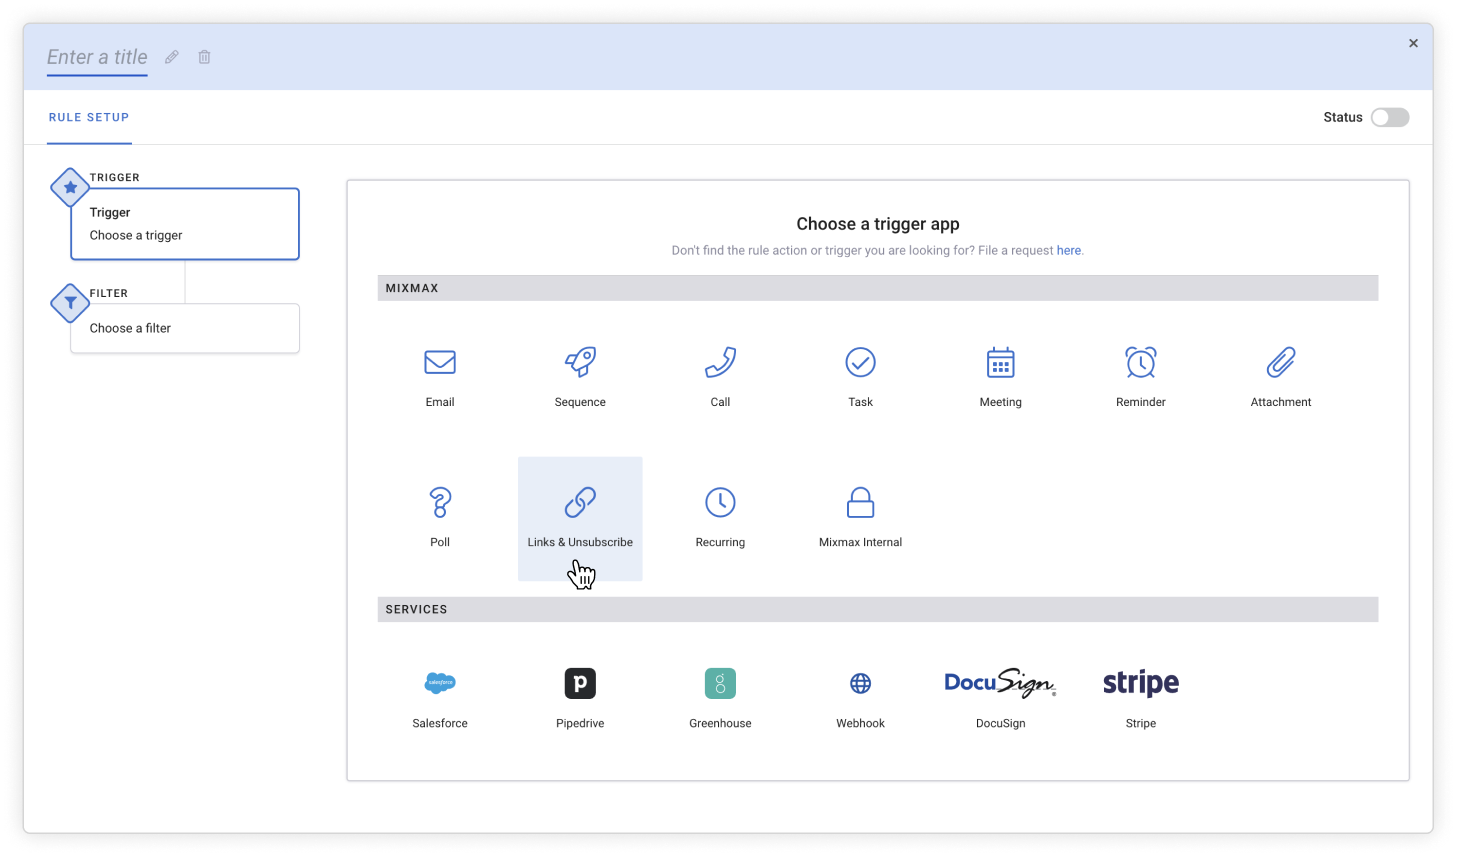Select the Meeting calendar trigger
The image size is (1457, 857).
[x=1000, y=363]
